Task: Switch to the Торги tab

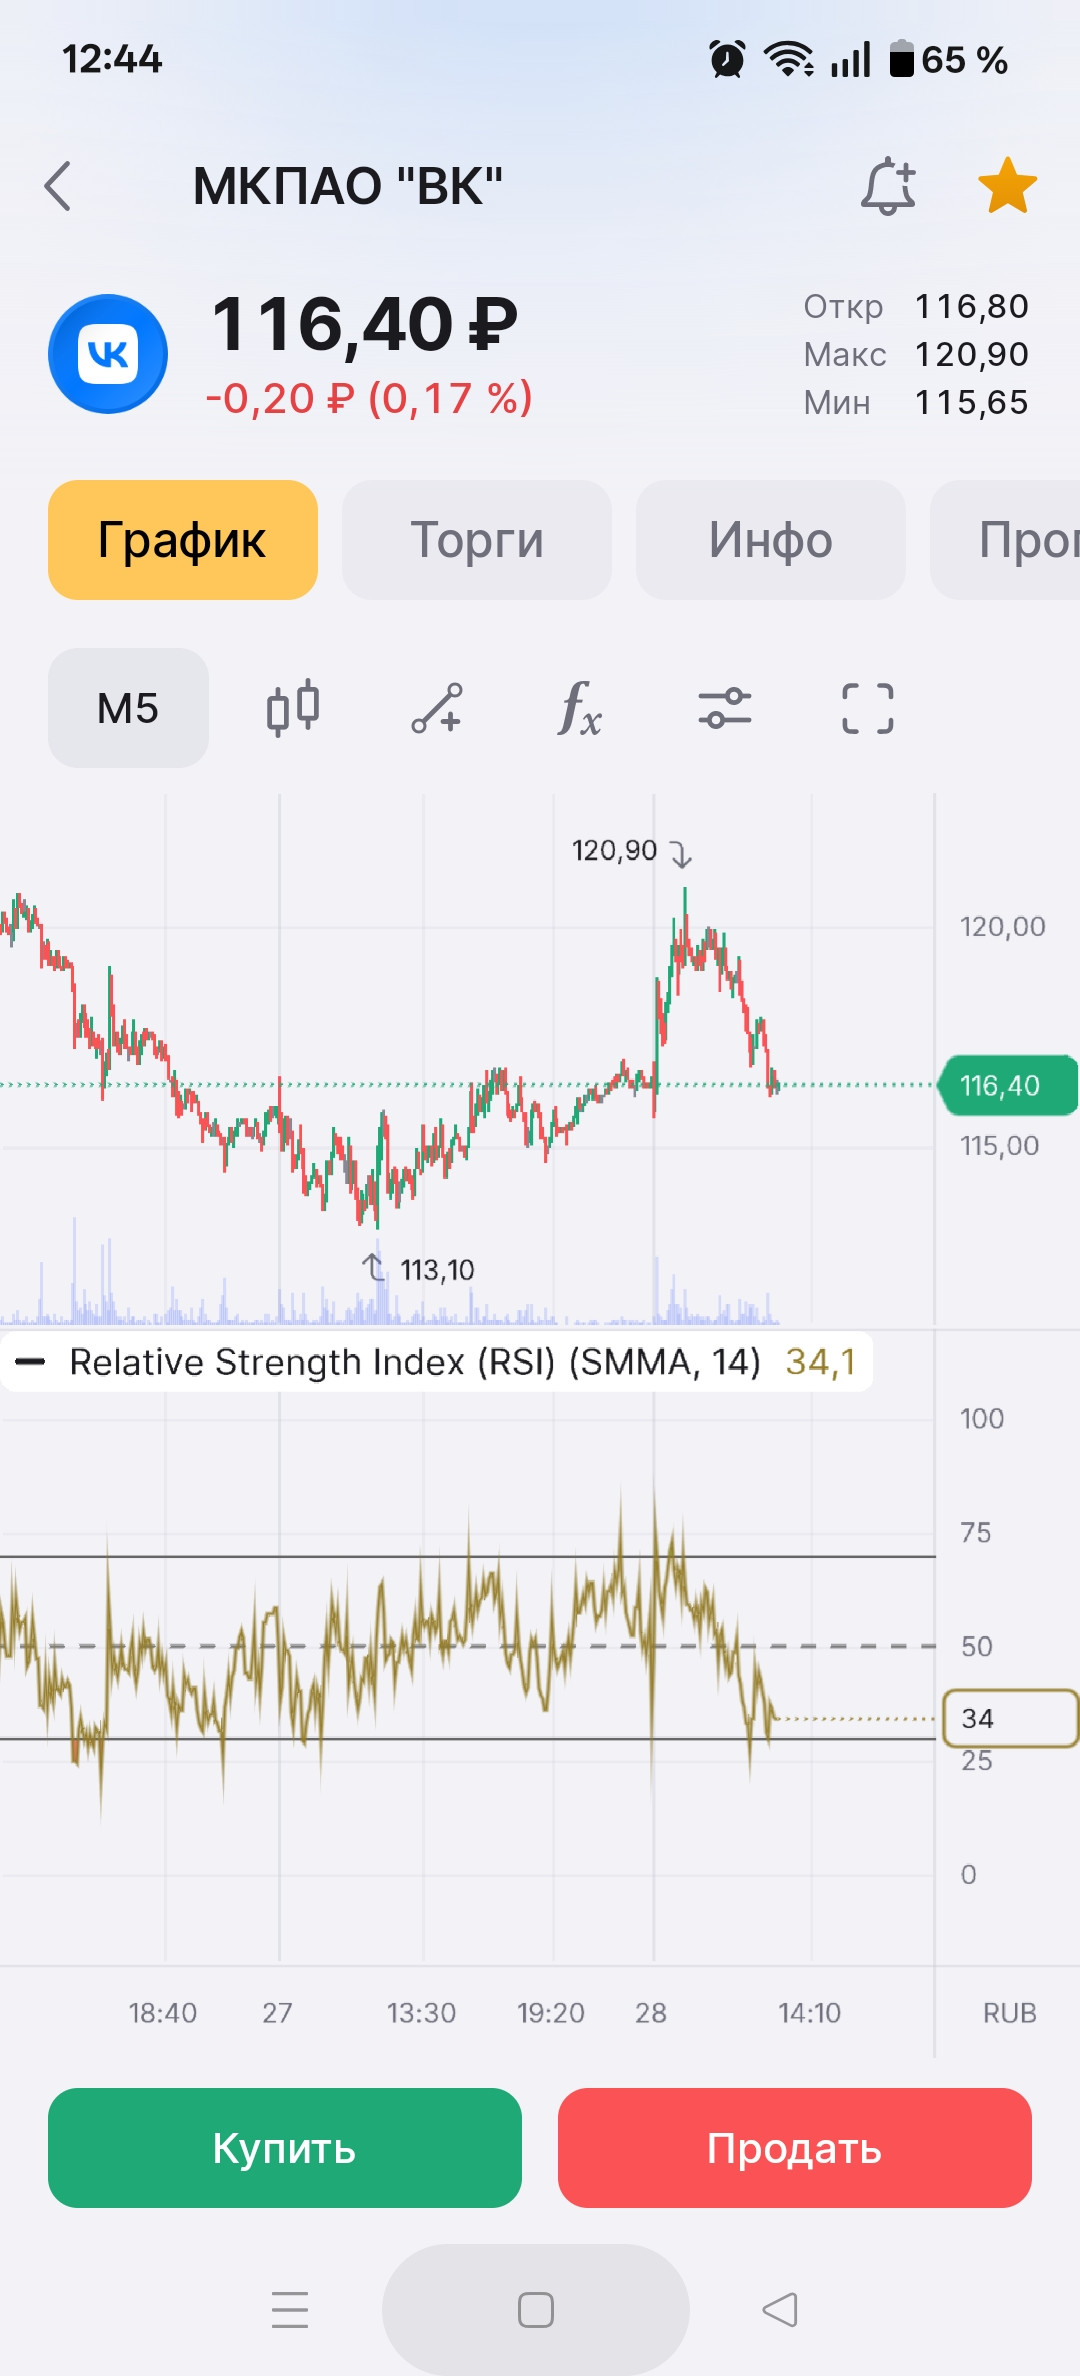Action: coord(477,540)
